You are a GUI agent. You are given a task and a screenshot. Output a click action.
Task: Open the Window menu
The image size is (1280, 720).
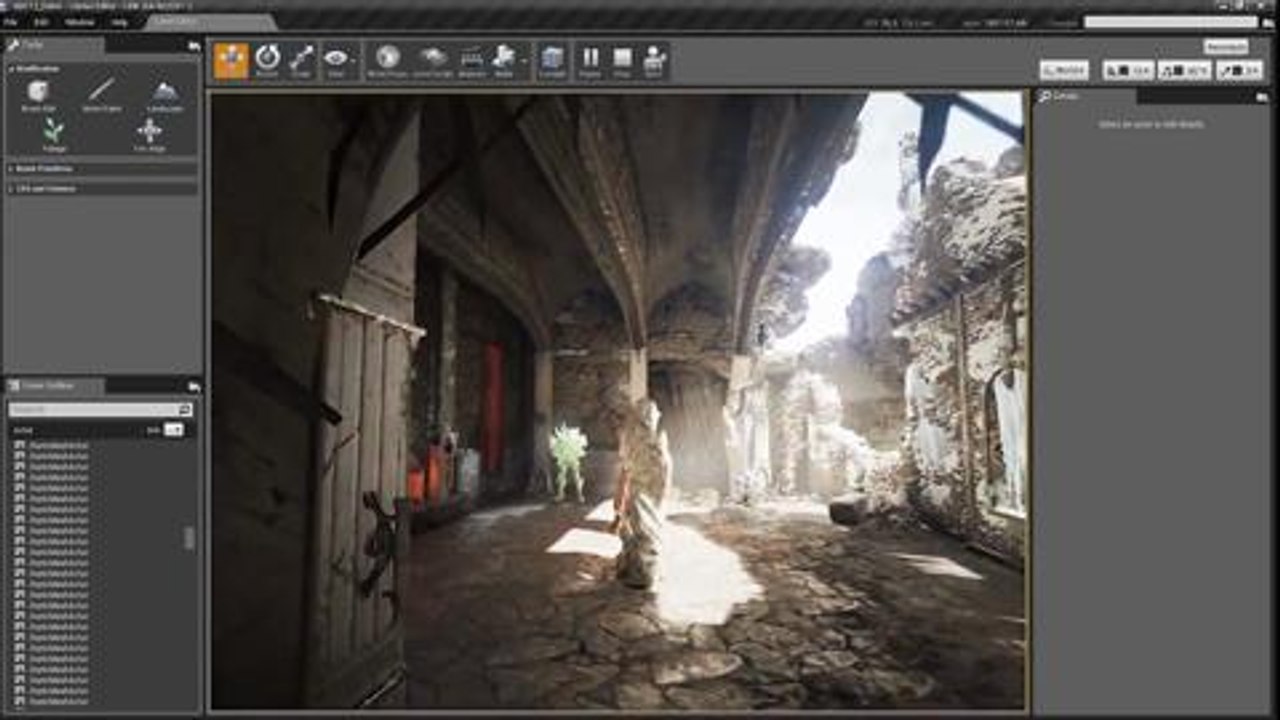pos(78,22)
